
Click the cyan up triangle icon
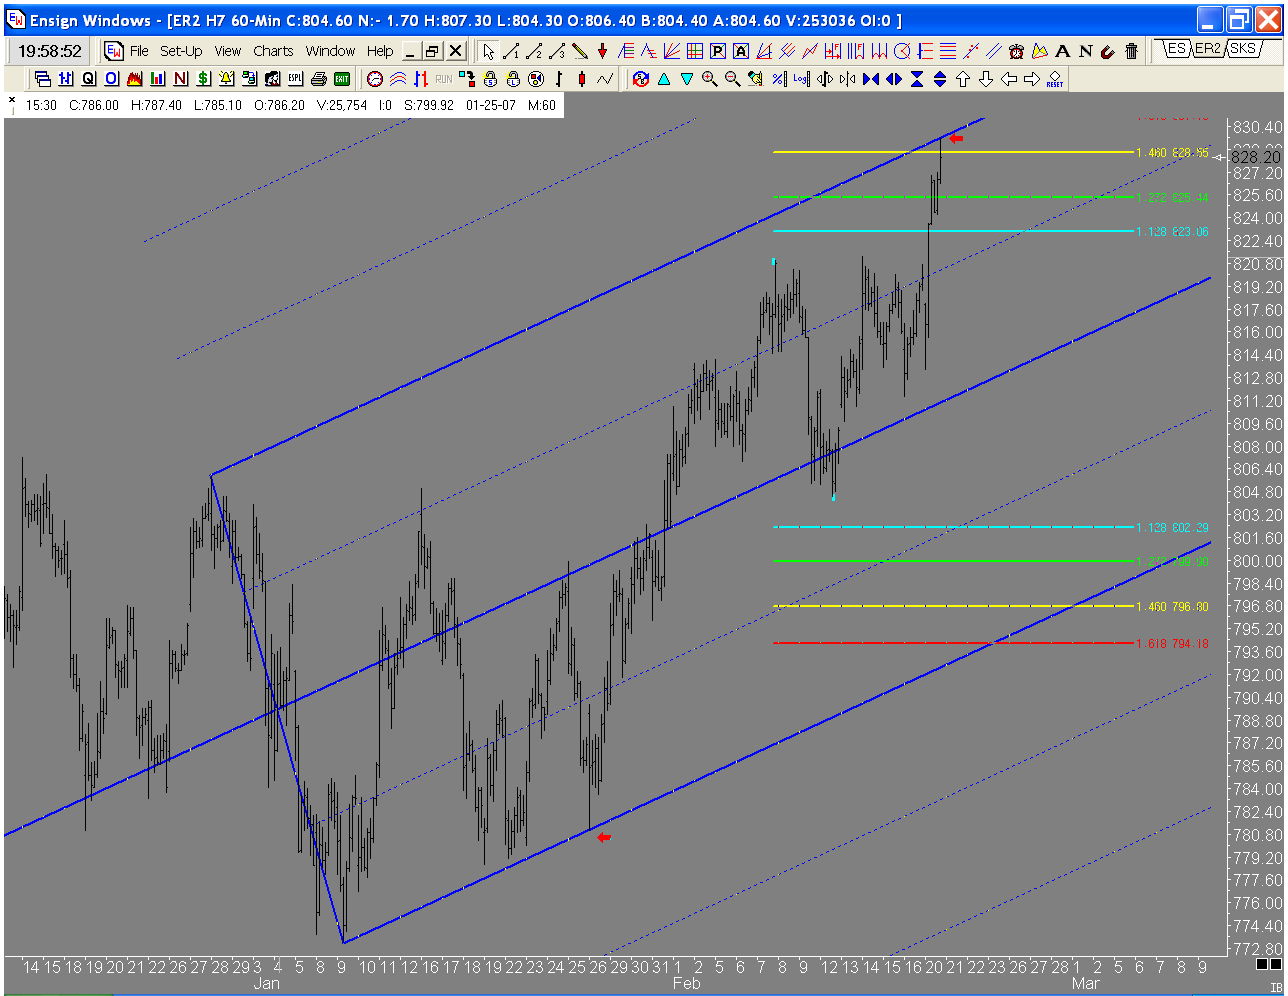point(664,79)
